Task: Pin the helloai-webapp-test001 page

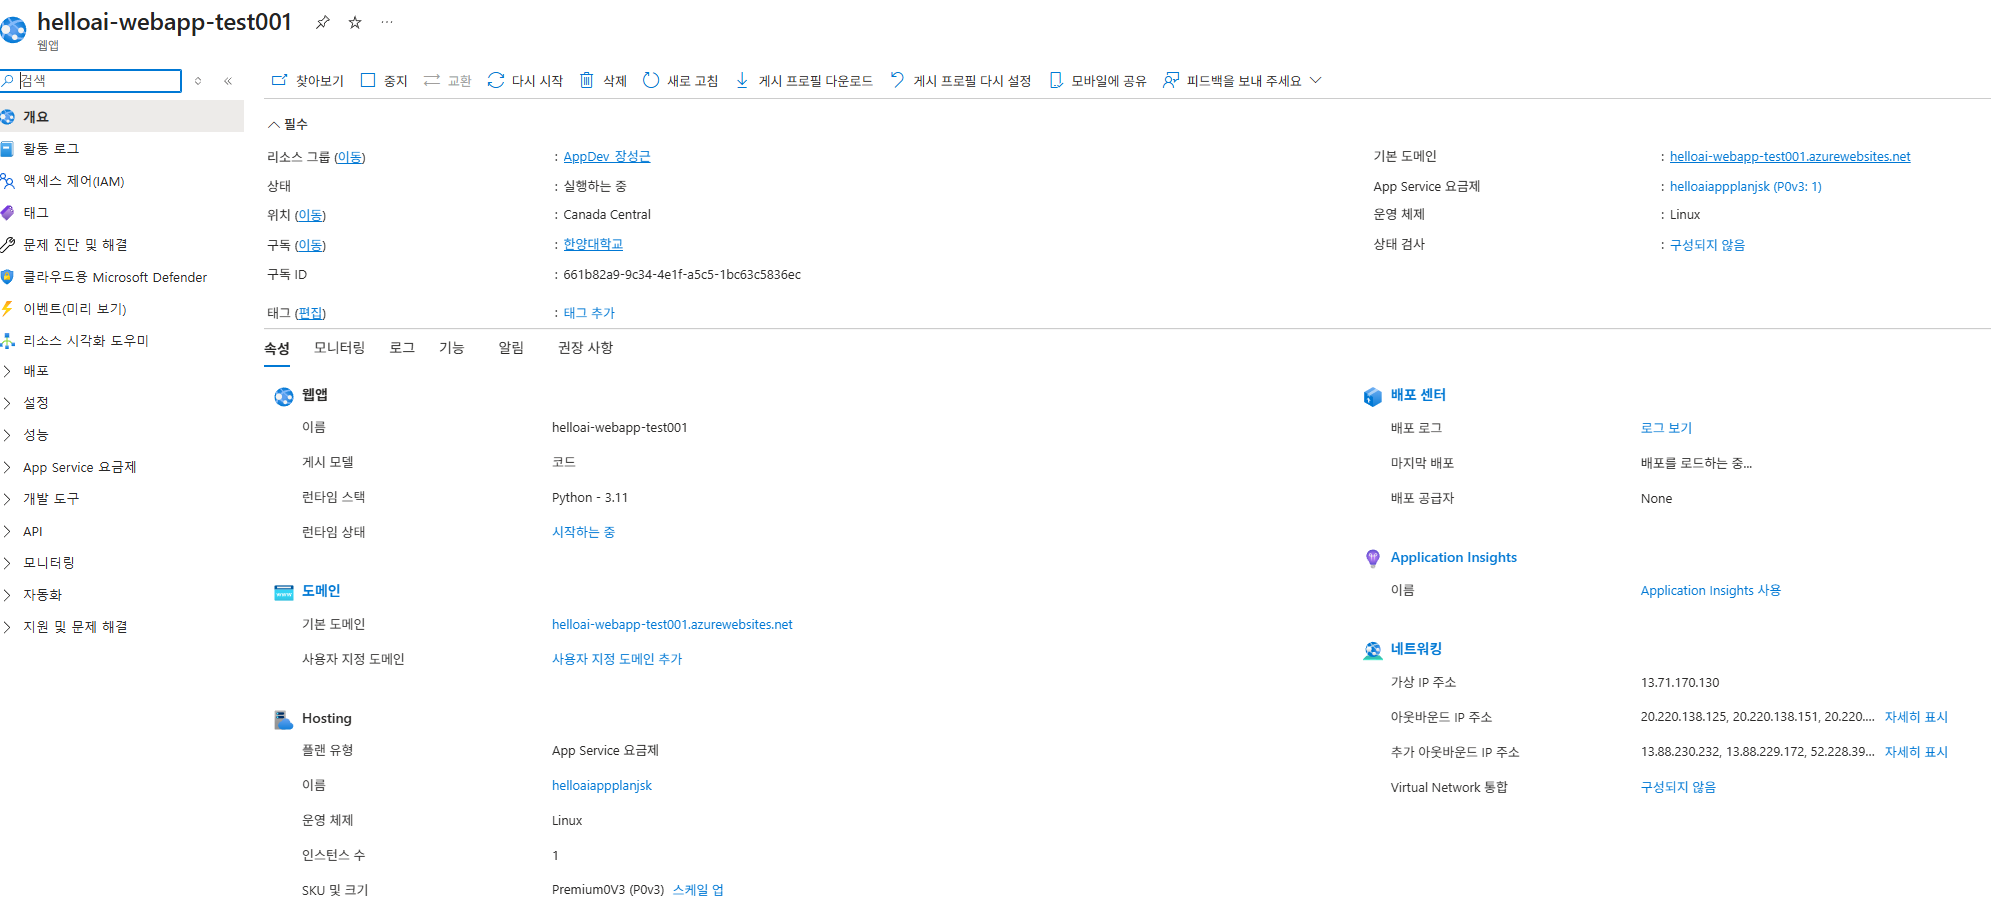Action: pos(323,22)
